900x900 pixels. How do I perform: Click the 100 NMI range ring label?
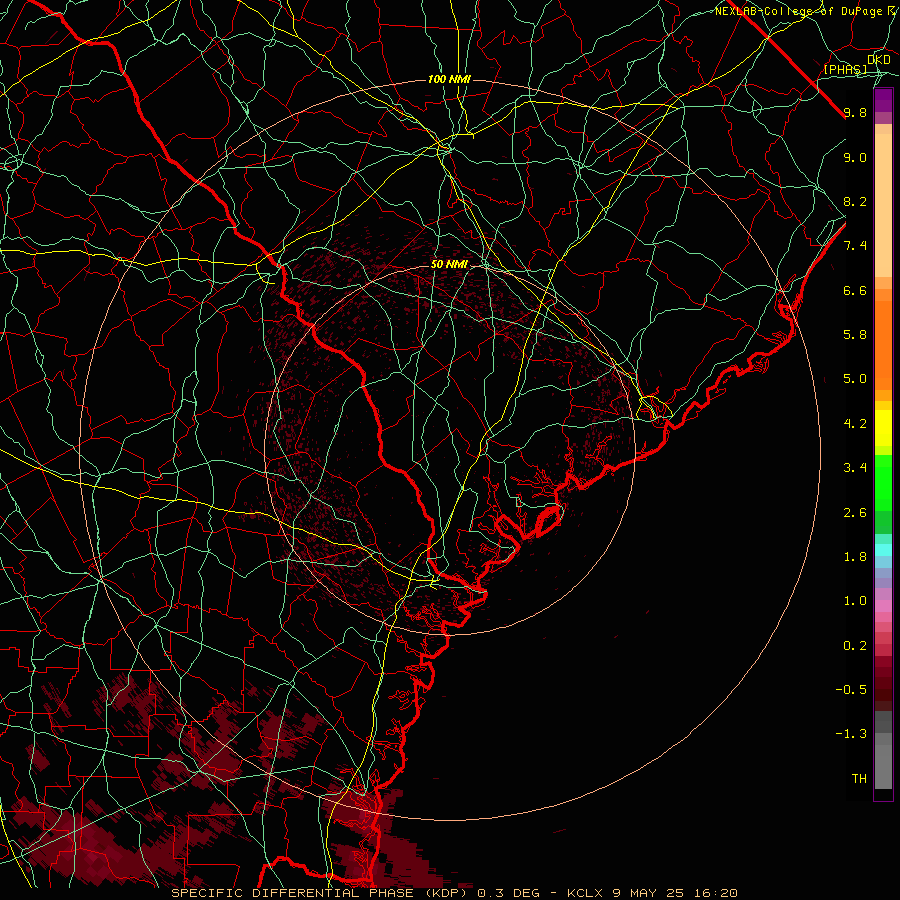[x=449, y=79]
